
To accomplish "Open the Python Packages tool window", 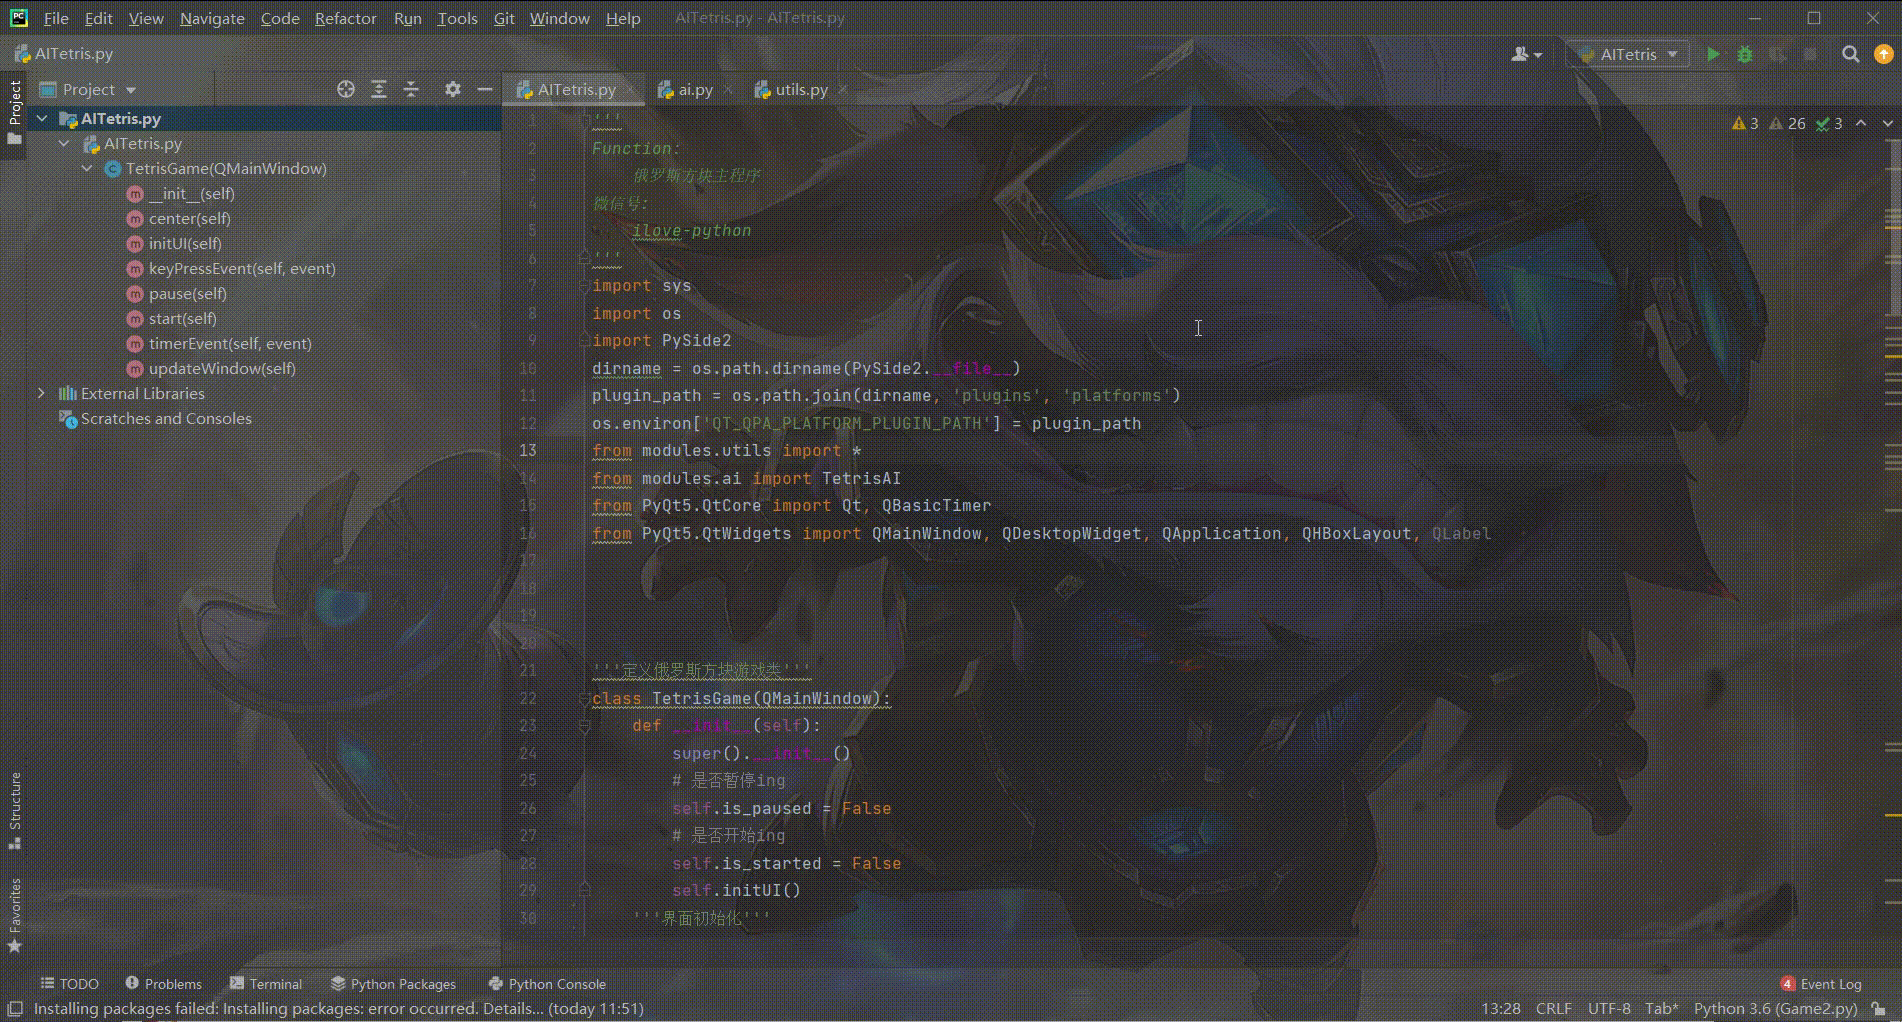I will (x=393, y=984).
